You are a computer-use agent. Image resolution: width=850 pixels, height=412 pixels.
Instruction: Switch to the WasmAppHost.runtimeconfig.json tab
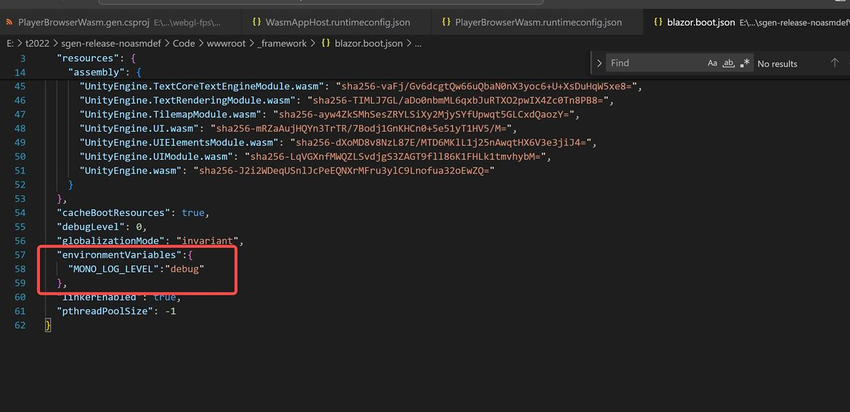338,21
